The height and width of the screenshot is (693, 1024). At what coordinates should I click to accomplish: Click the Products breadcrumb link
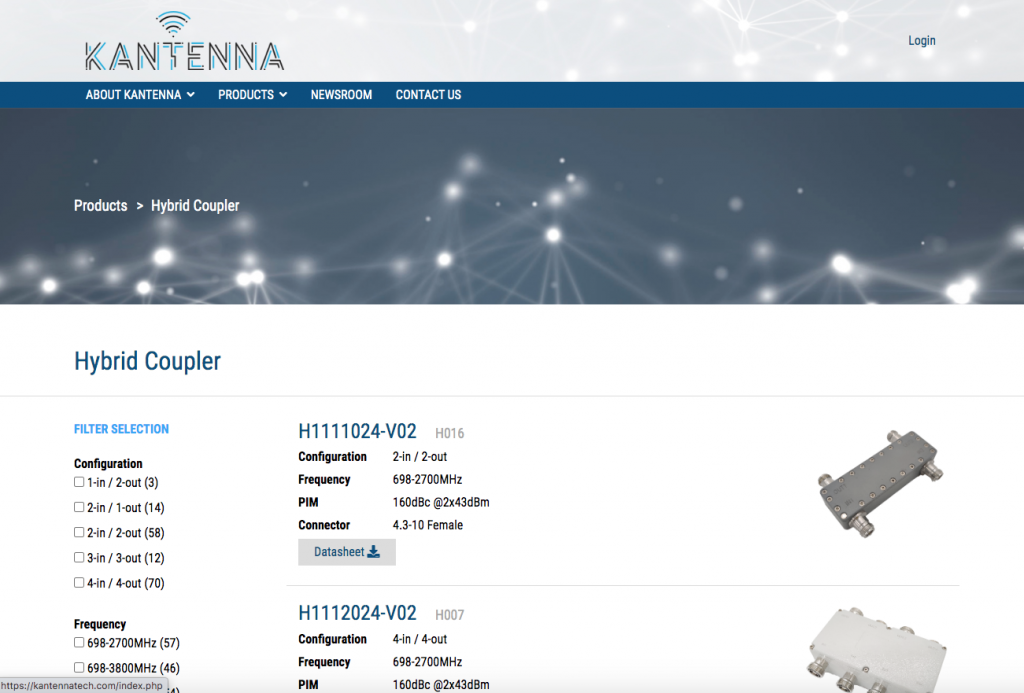pos(100,206)
